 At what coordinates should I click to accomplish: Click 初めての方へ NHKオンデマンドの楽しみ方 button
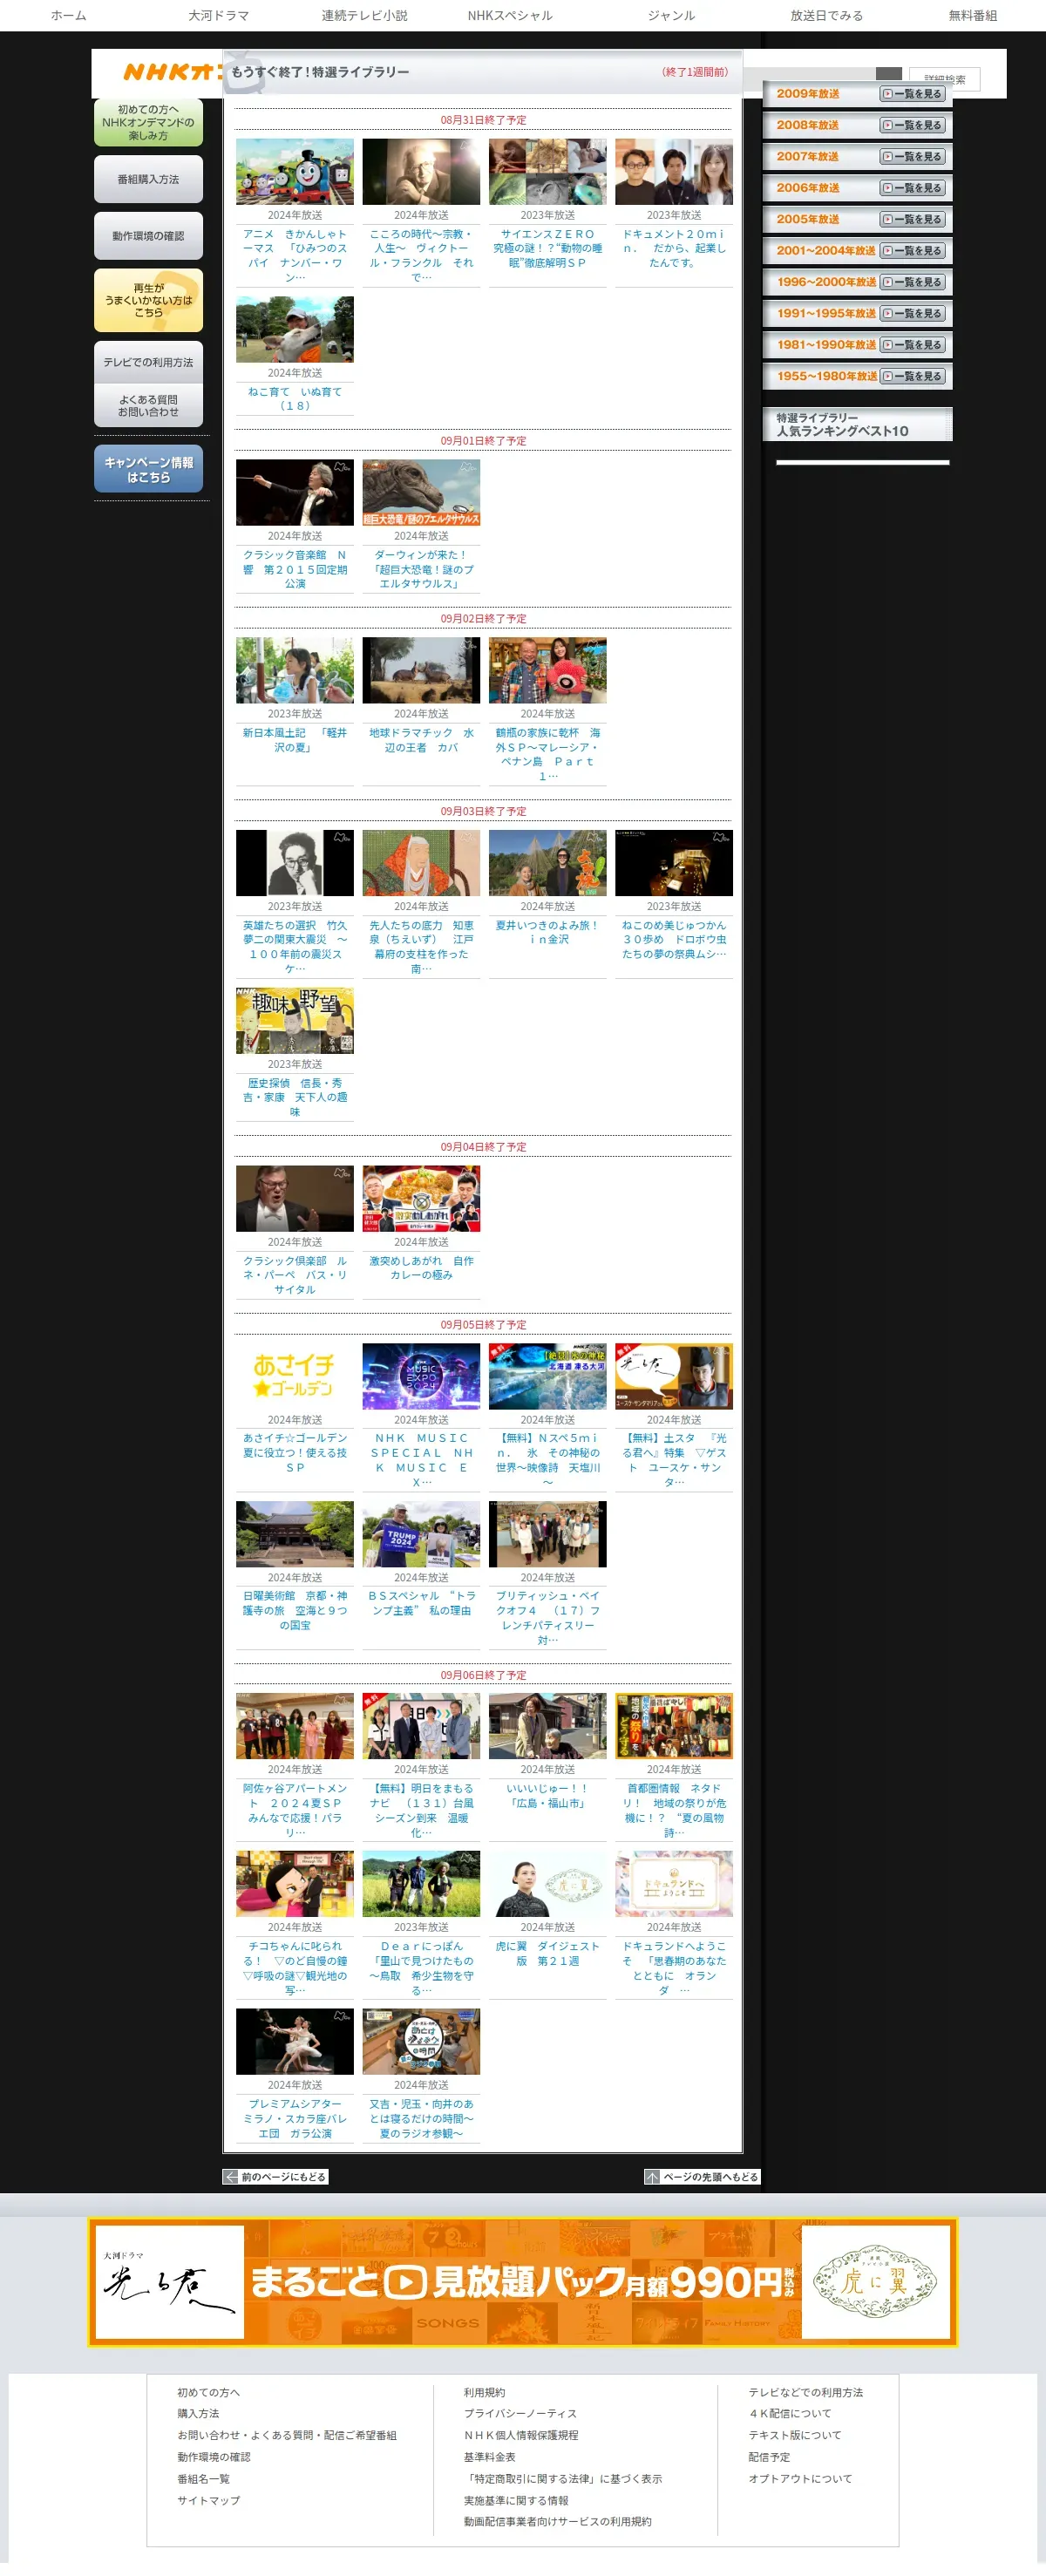(x=148, y=122)
